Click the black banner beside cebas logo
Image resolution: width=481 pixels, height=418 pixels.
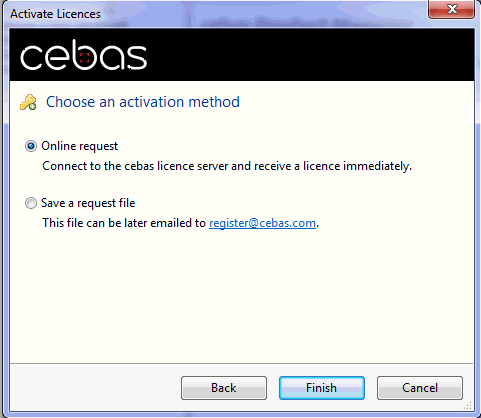click(x=310, y=55)
